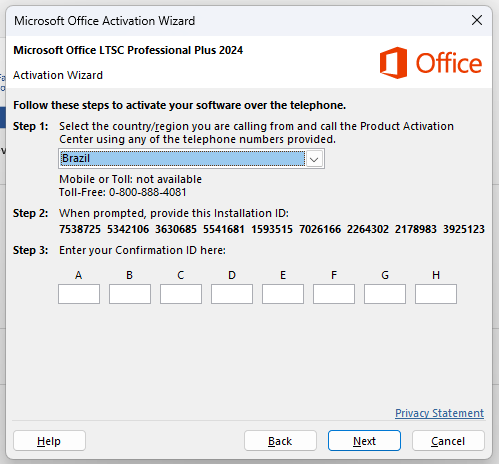Click the Microsoft Office Activation Wizard title bar
This screenshot has width=499, height=464.
[x=233, y=21]
